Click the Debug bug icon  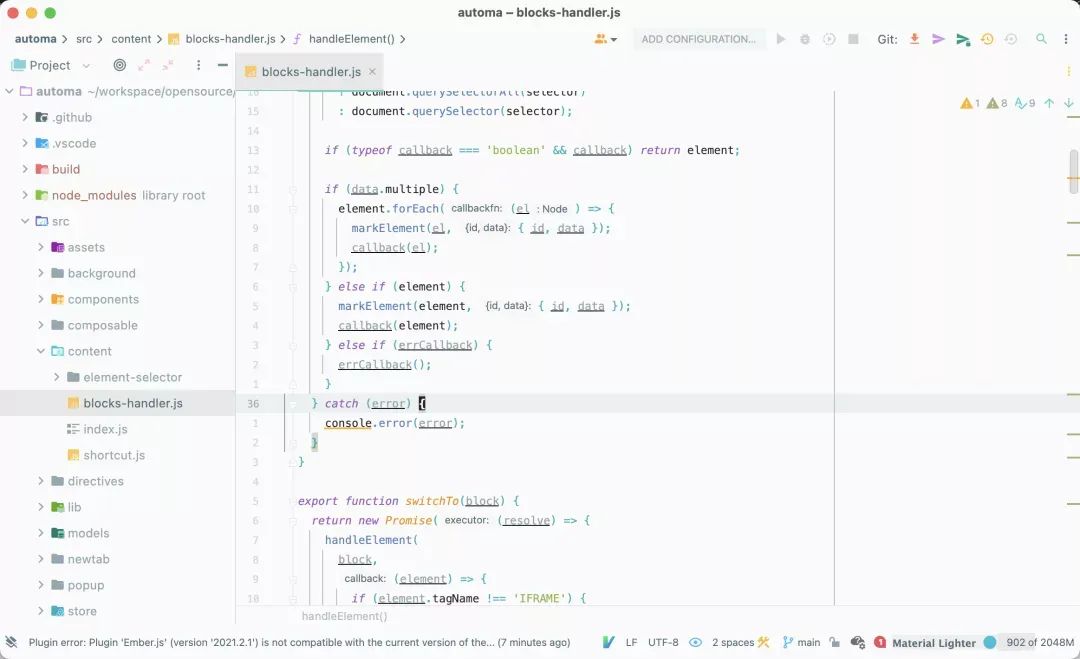click(x=804, y=39)
